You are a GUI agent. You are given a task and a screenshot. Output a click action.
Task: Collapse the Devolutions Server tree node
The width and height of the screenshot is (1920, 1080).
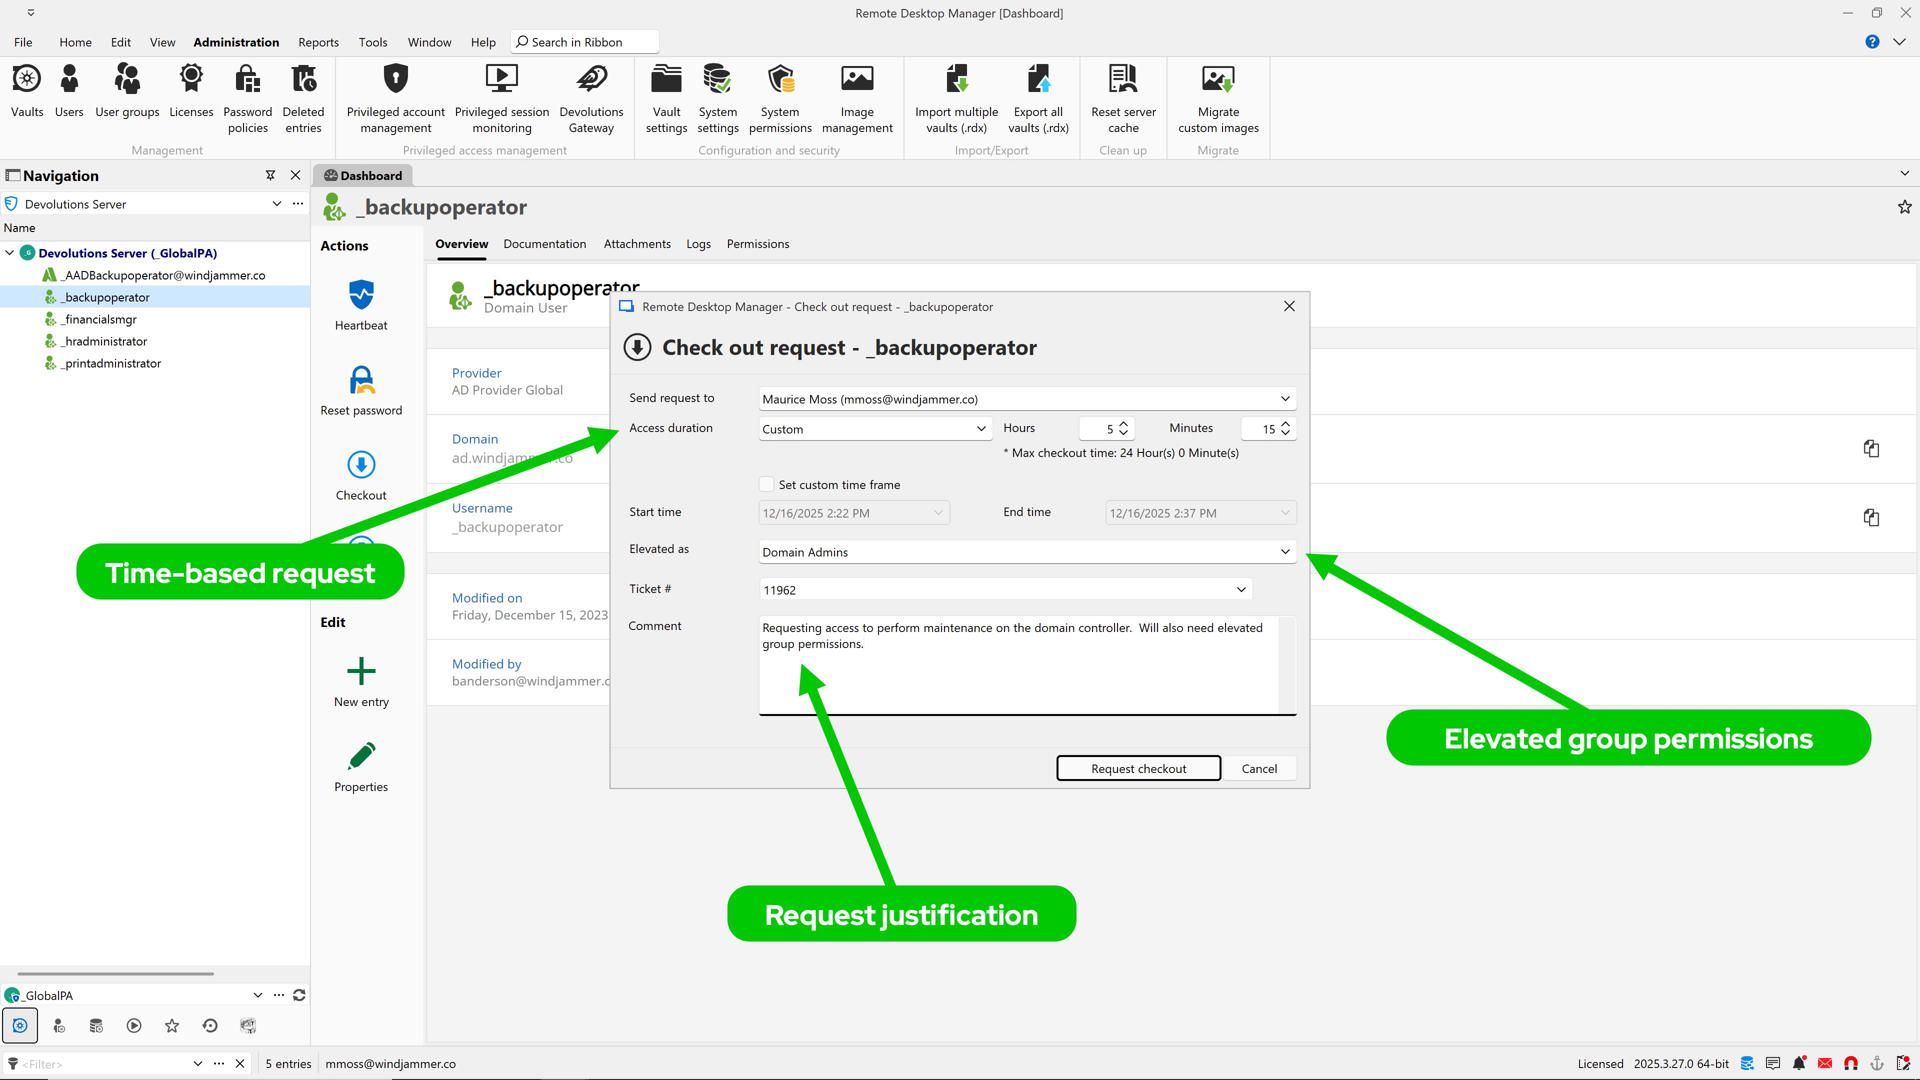(10, 253)
